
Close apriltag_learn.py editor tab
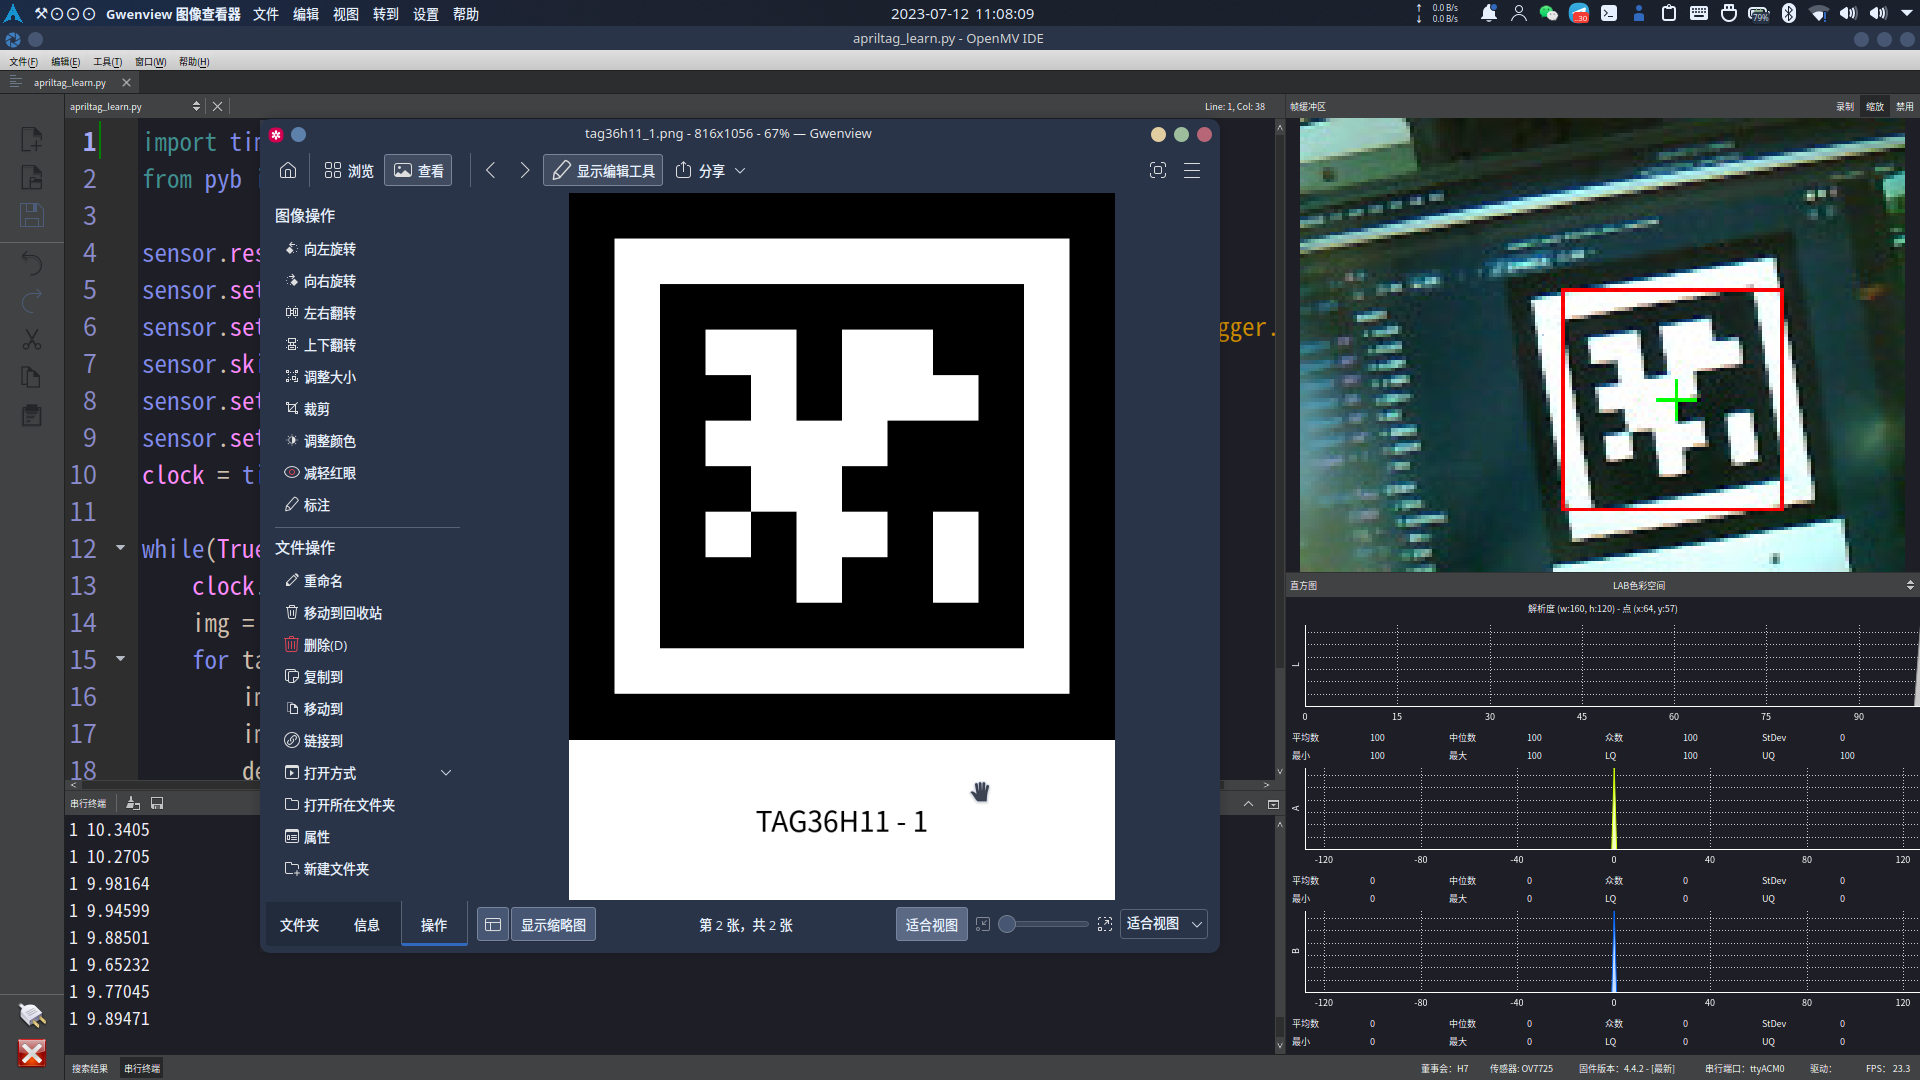coord(126,83)
